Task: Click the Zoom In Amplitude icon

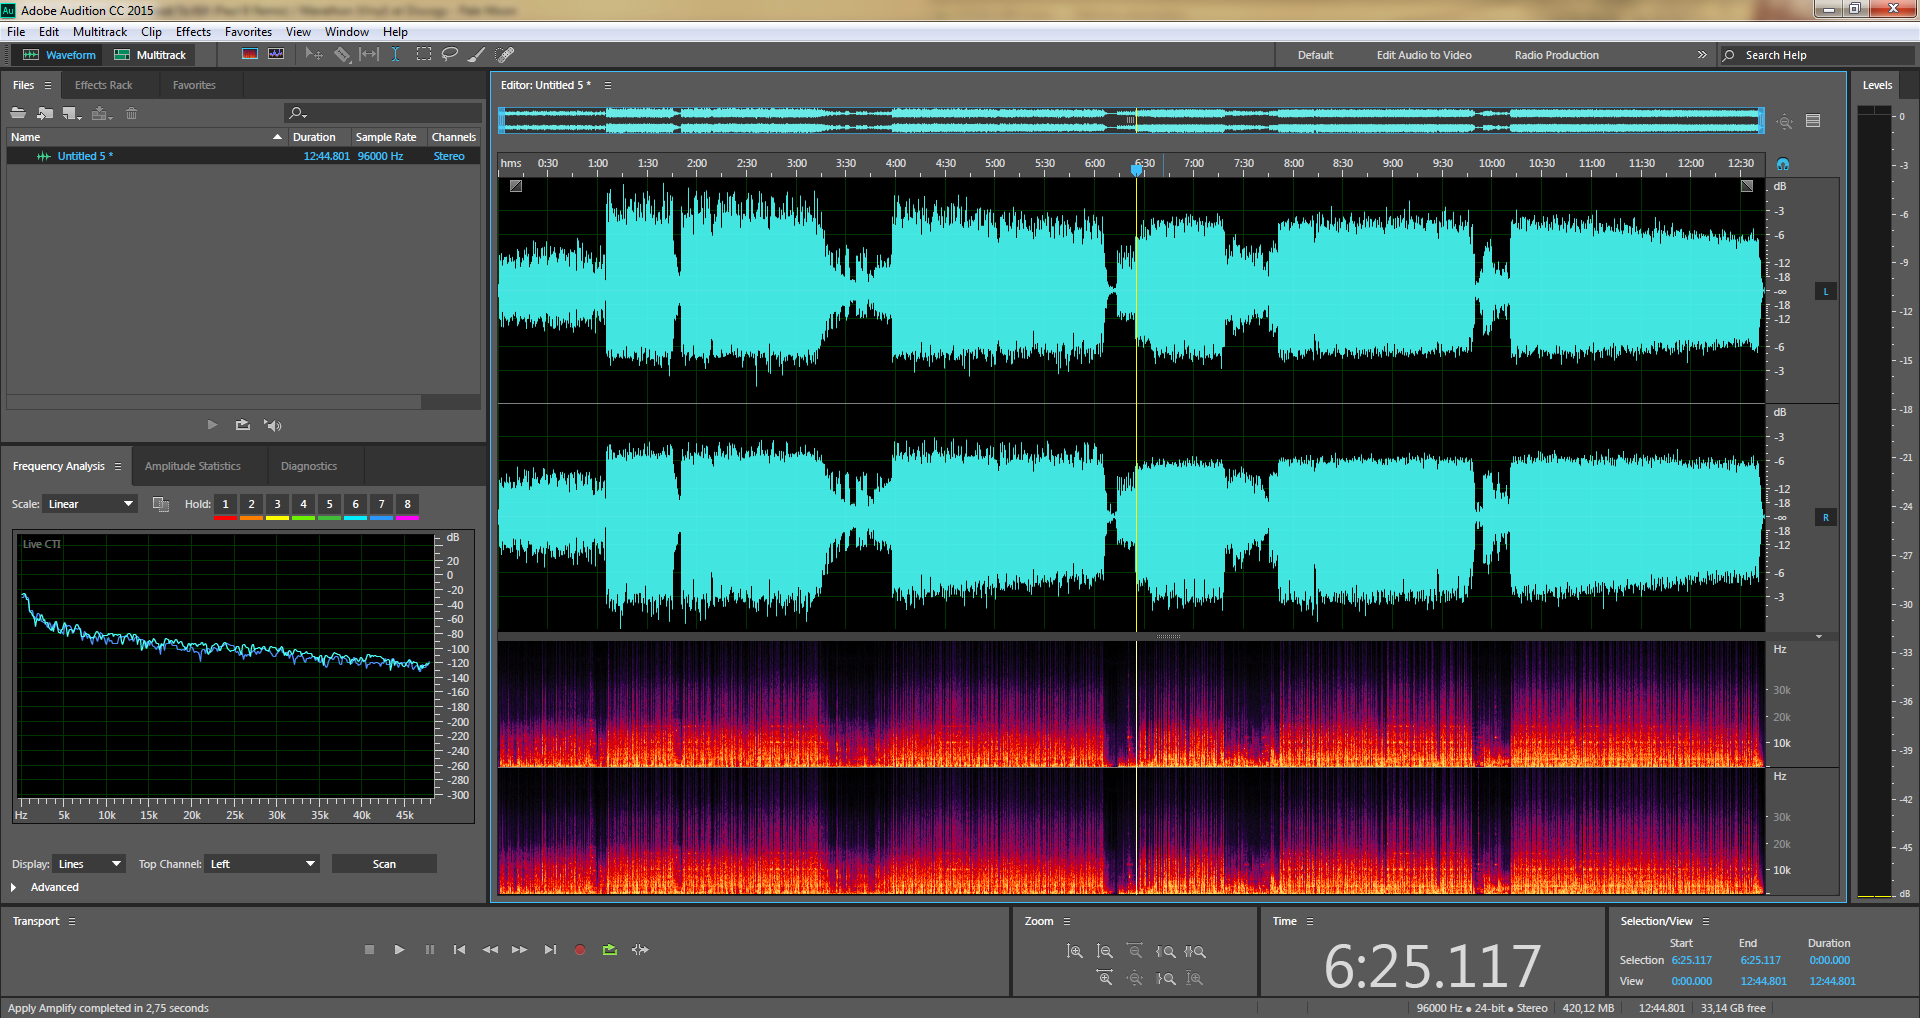Action: pyautogui.click(x=1075, y=951)
